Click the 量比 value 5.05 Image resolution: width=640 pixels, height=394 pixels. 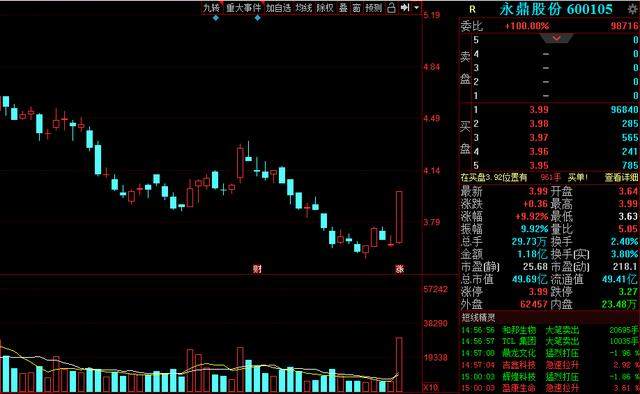point(628,229)
